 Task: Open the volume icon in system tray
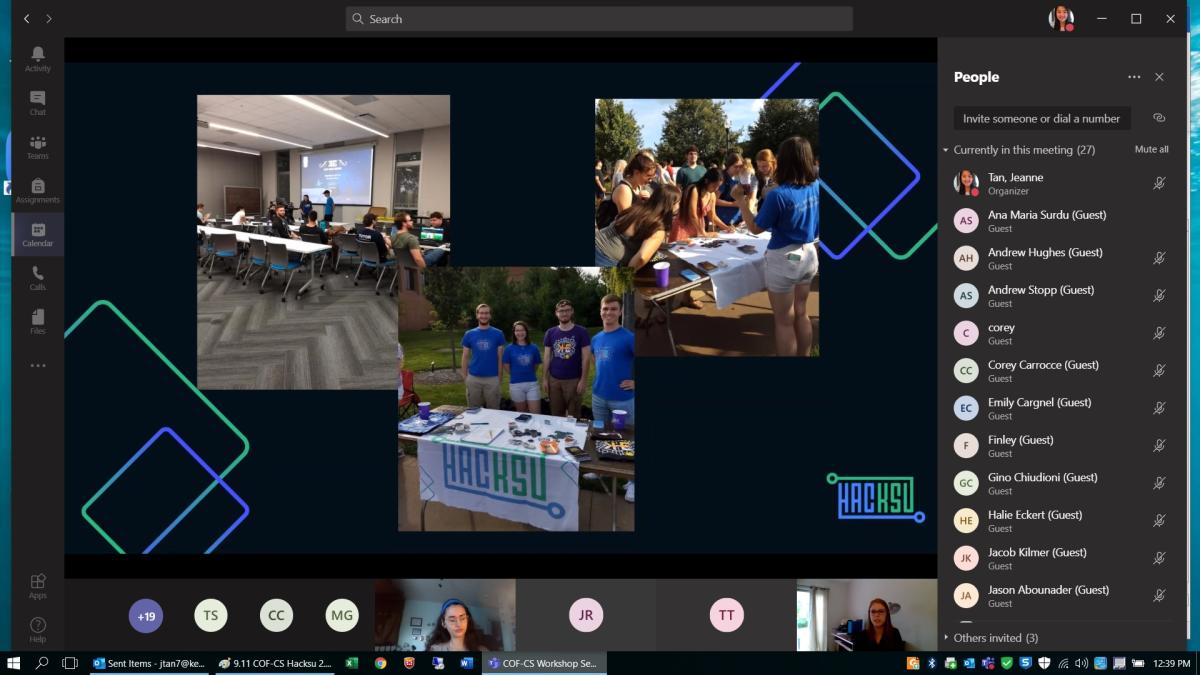click(x=1080, y=663)
